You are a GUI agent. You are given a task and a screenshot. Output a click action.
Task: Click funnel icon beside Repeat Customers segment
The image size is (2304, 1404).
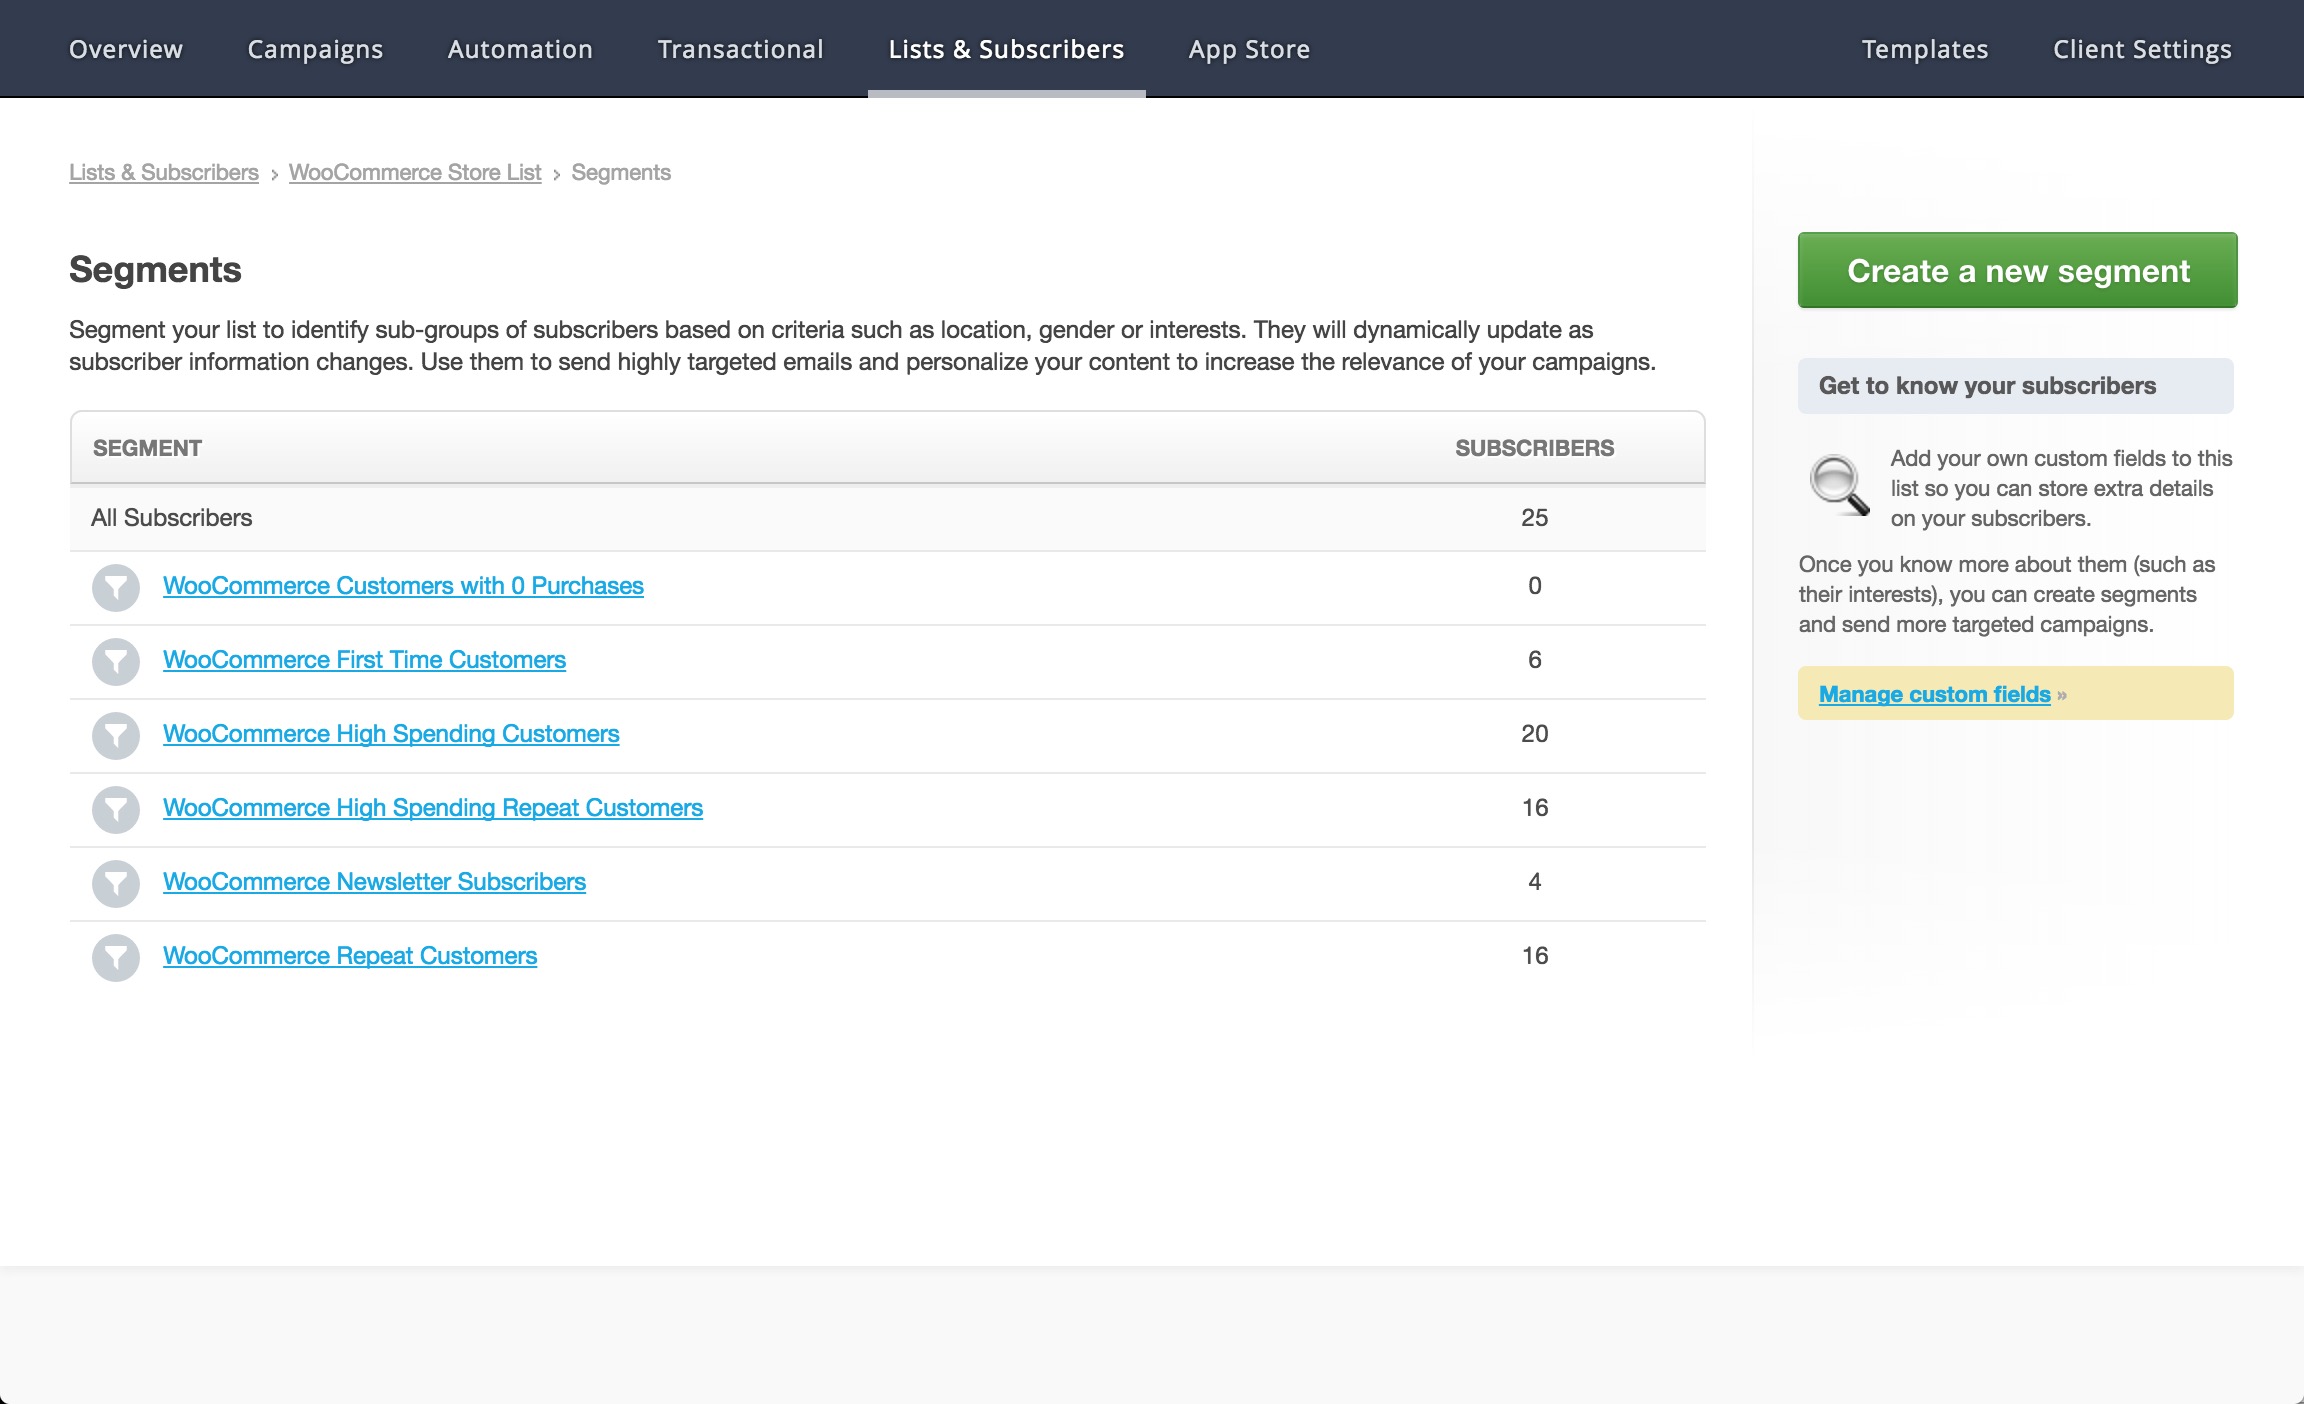[x=116, y=958]
